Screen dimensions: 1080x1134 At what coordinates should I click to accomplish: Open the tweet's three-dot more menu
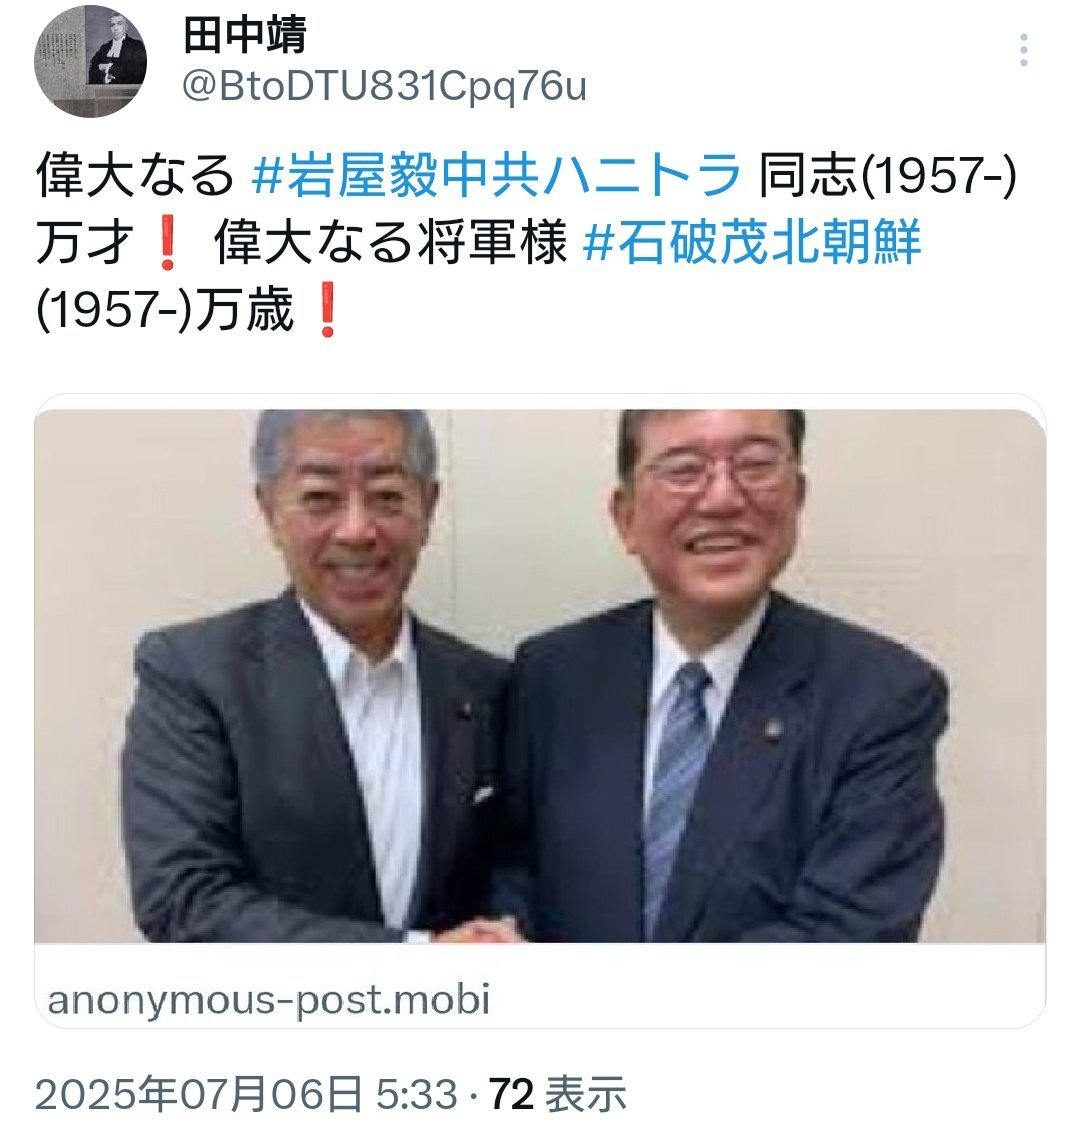click(1023, 50)
